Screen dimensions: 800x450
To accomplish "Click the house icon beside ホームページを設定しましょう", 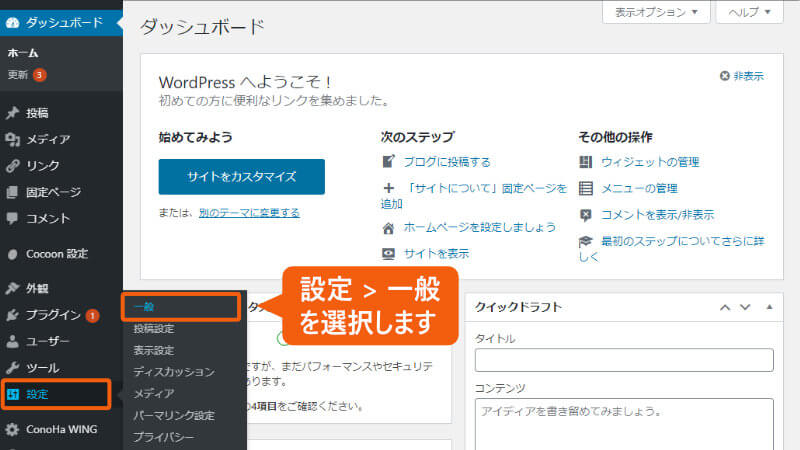I will (388, 228).
